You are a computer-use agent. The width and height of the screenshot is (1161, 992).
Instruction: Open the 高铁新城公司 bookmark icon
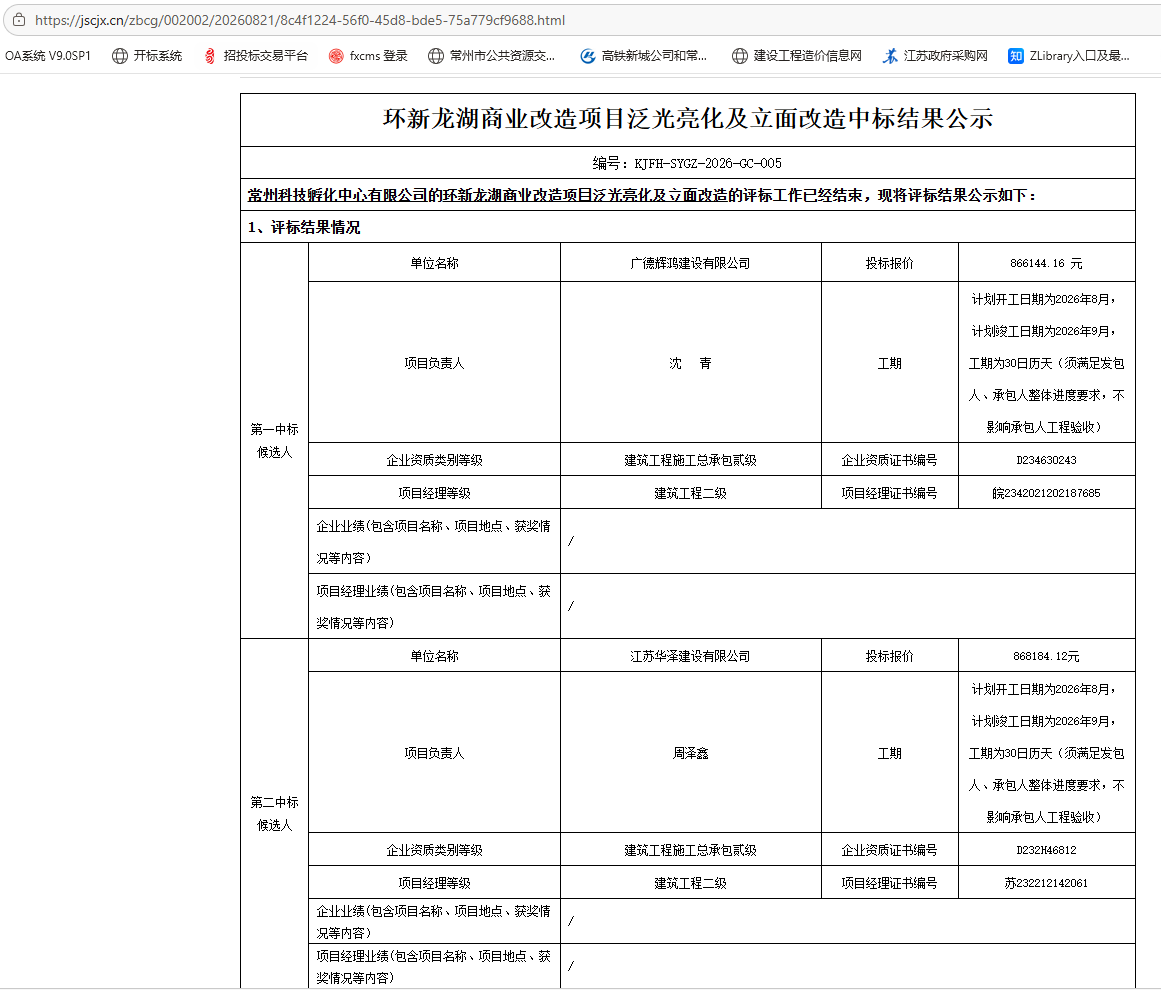click(x=588, y=56)
